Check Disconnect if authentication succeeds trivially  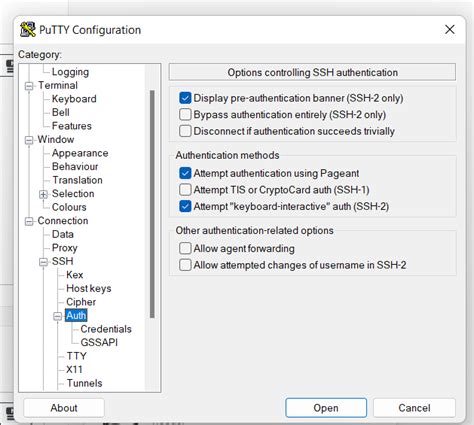coord(185,131)
